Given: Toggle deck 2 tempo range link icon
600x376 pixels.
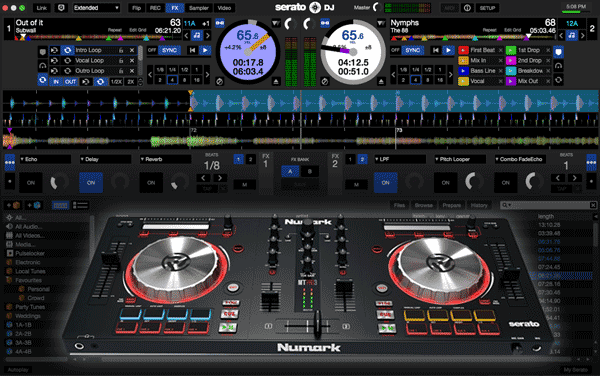Looking at the screenshot, I should 325,23.
